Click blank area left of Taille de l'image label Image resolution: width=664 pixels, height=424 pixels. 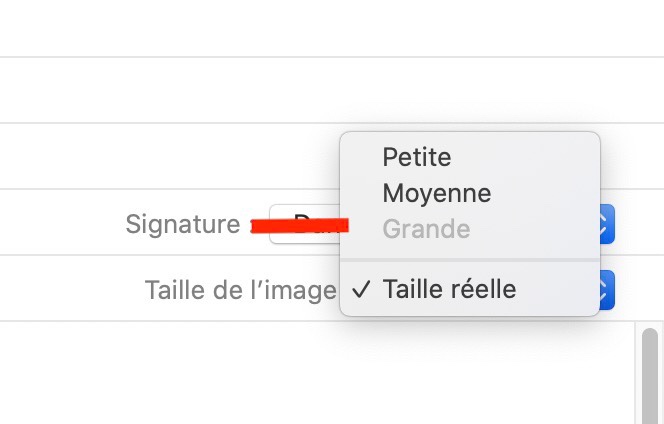[70, 290]
